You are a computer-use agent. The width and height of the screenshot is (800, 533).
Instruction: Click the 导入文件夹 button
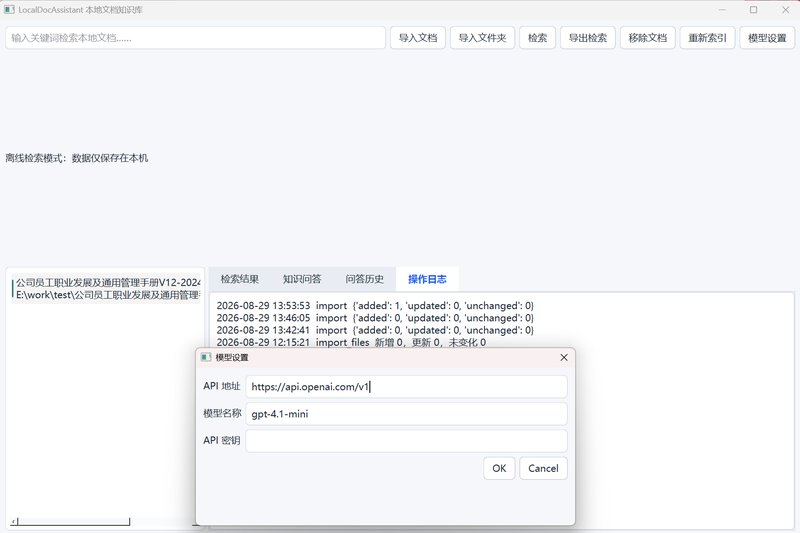[482, 38]
